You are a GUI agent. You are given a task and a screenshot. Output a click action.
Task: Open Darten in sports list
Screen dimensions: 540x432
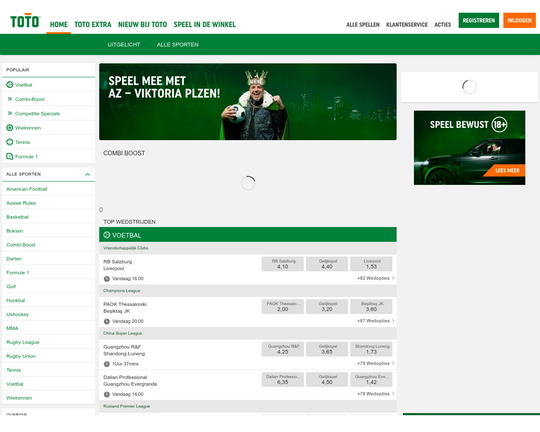point(49,259)
